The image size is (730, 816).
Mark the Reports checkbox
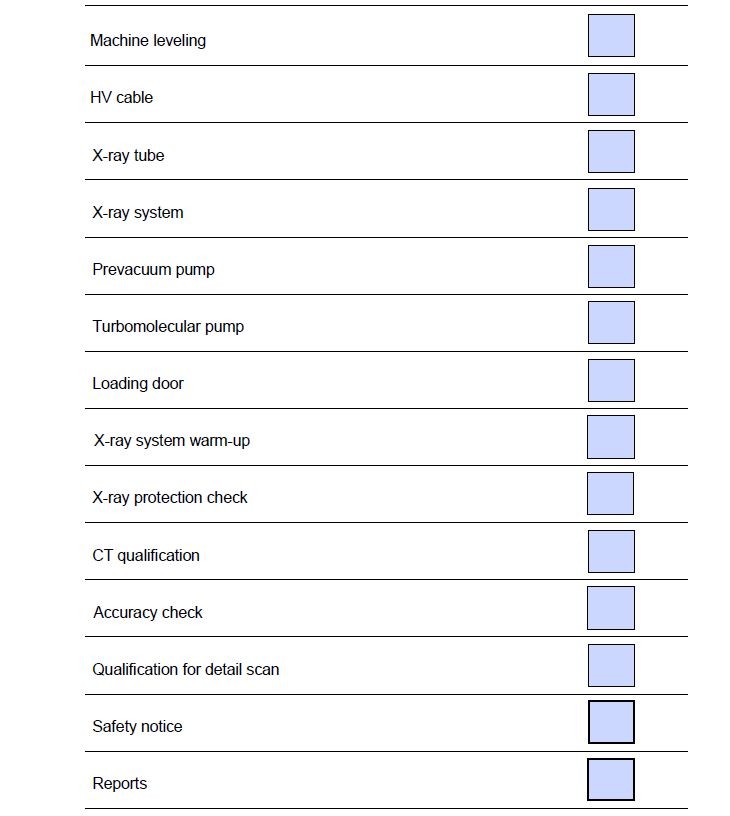tap(611, 780)
